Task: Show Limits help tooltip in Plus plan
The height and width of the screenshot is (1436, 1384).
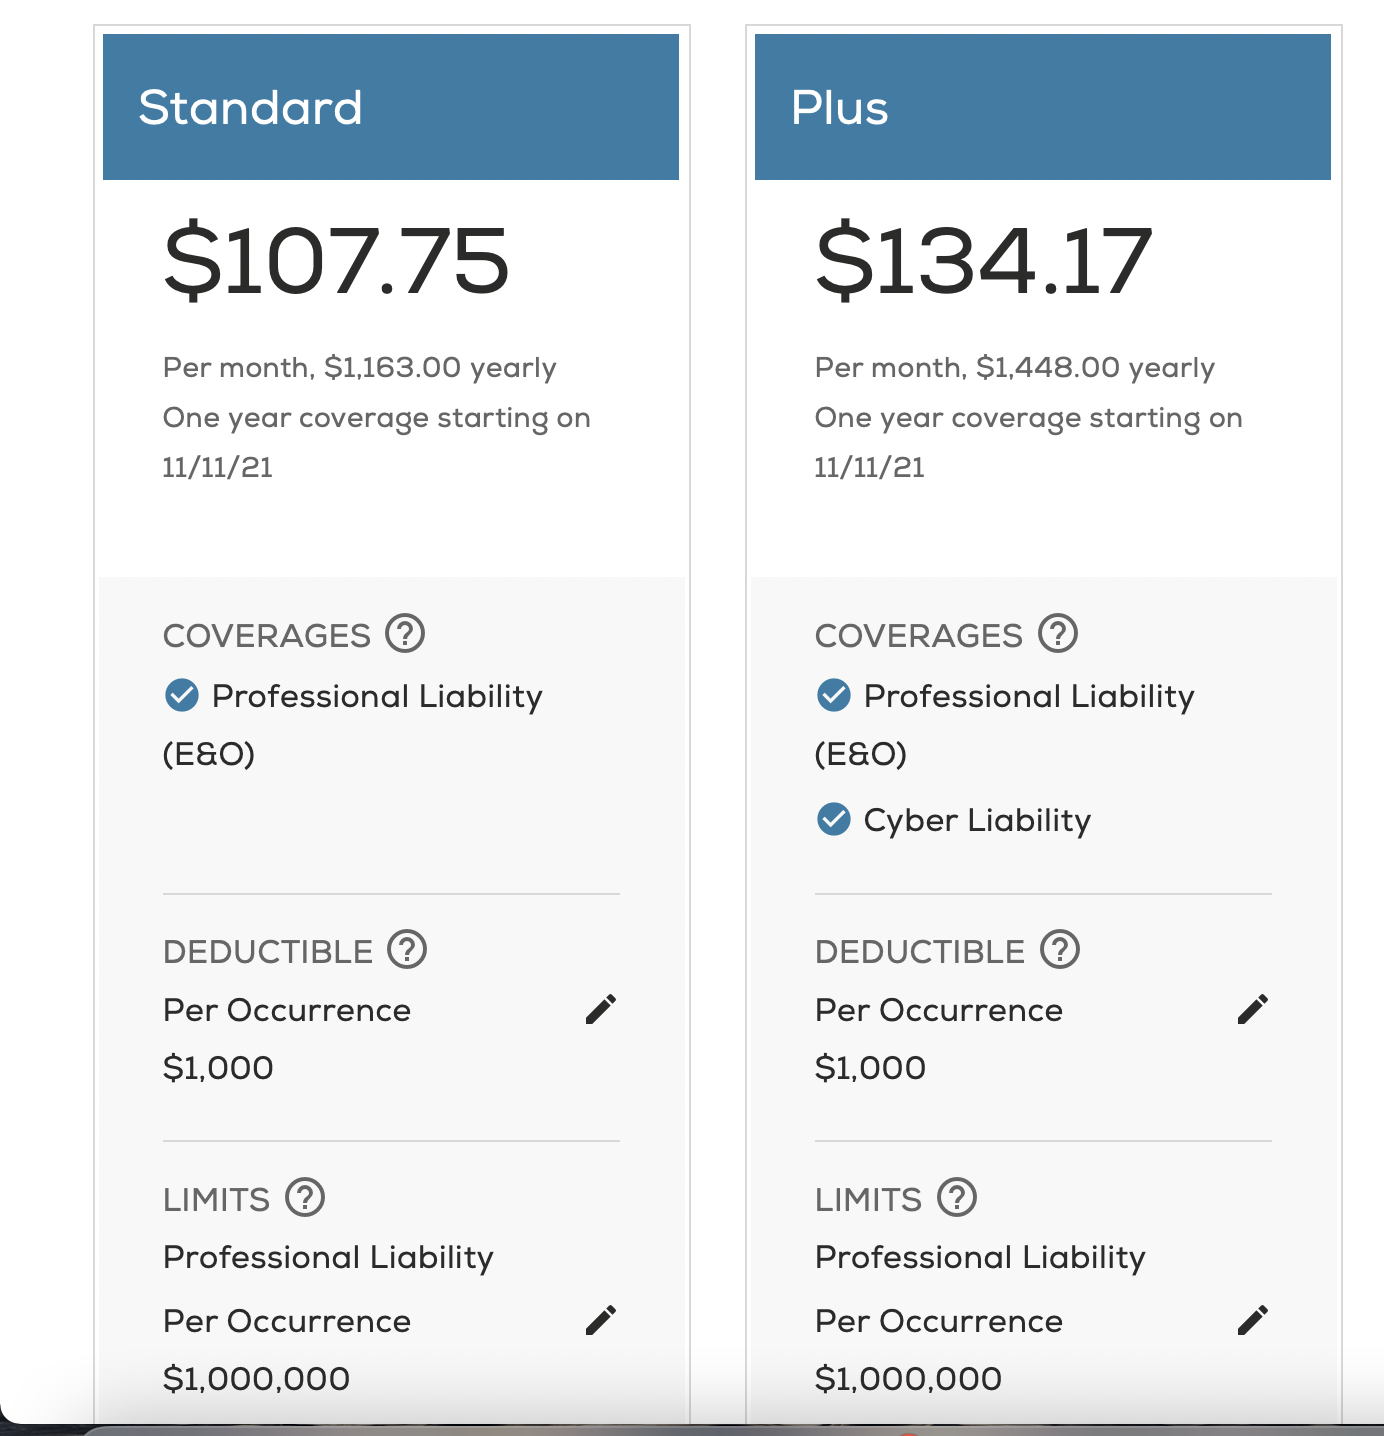Action: [x=957, y=1197]
